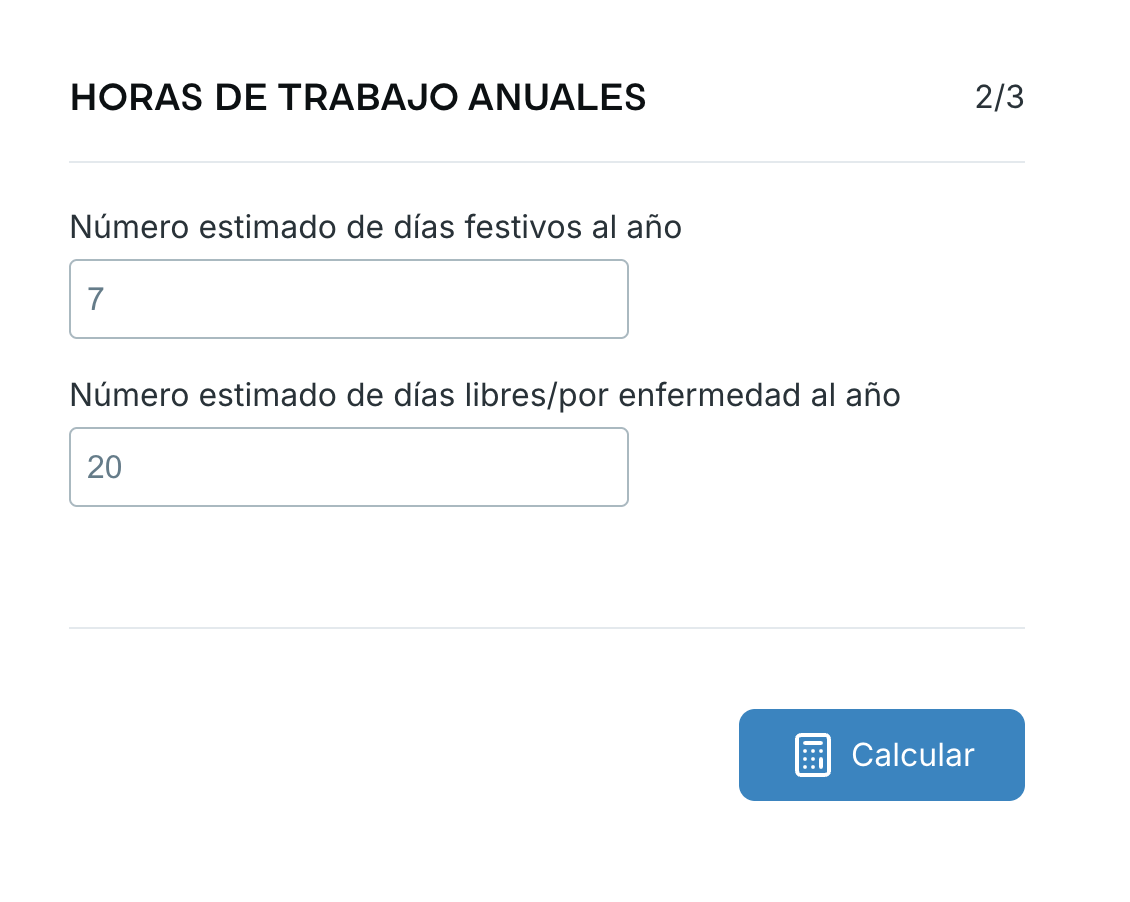Click the calculator icon on the Calcular button
Image resolution: width=1130 pixels, height=902 pixels.
[815, 755]
